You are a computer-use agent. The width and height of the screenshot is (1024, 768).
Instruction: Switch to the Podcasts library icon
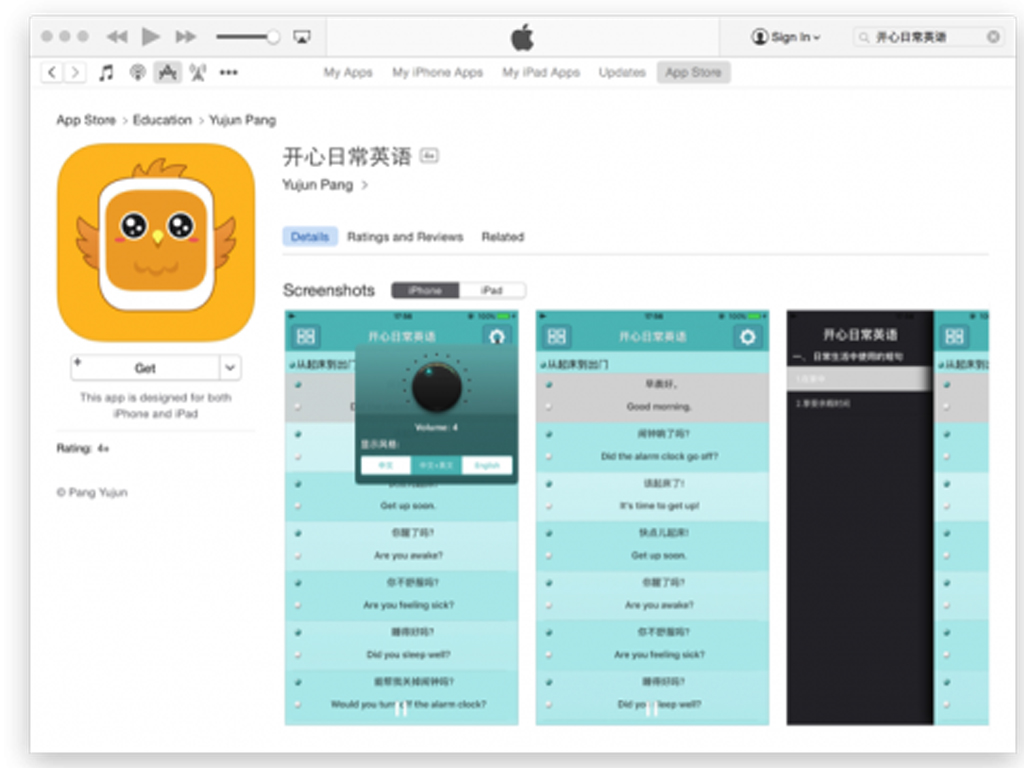(x=137, y=72)
